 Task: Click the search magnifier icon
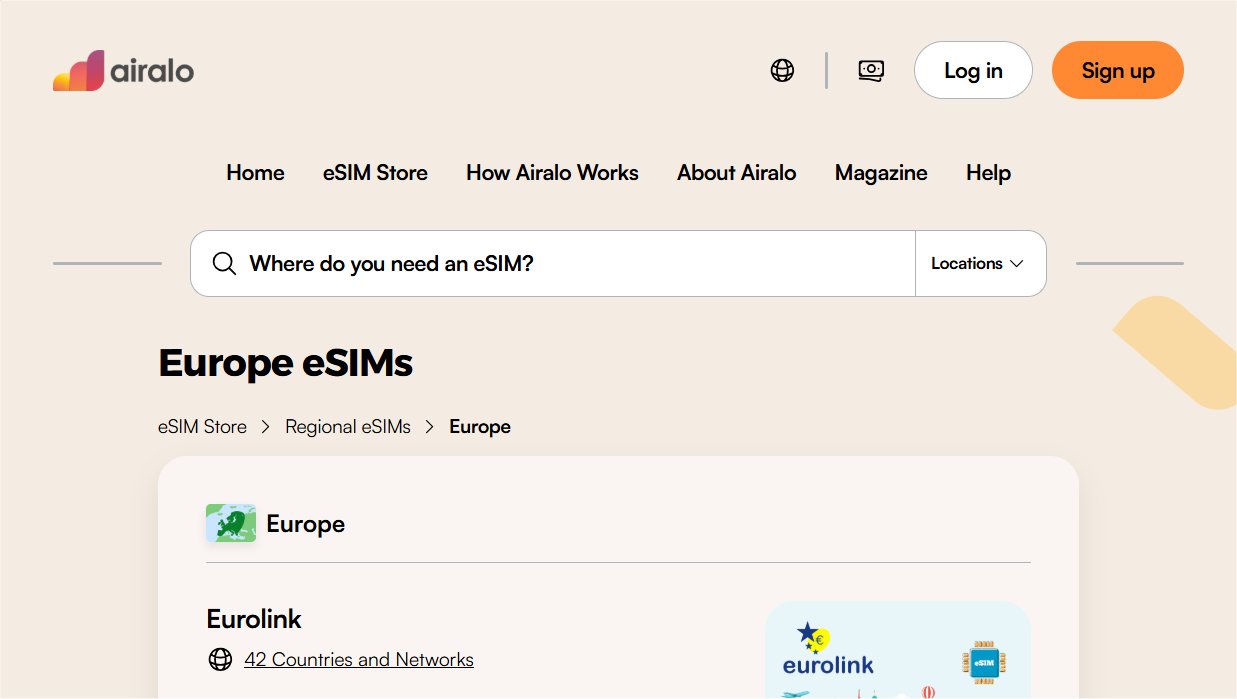[x=225, y=264]
